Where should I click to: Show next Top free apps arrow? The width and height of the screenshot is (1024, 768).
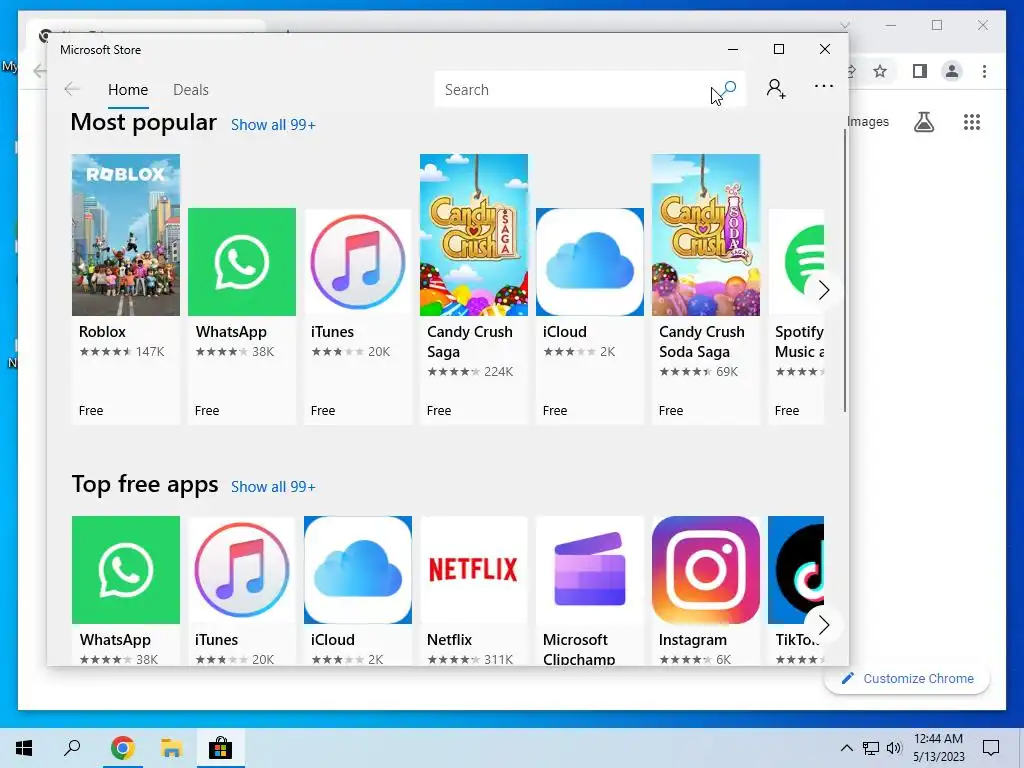point(824,625)
